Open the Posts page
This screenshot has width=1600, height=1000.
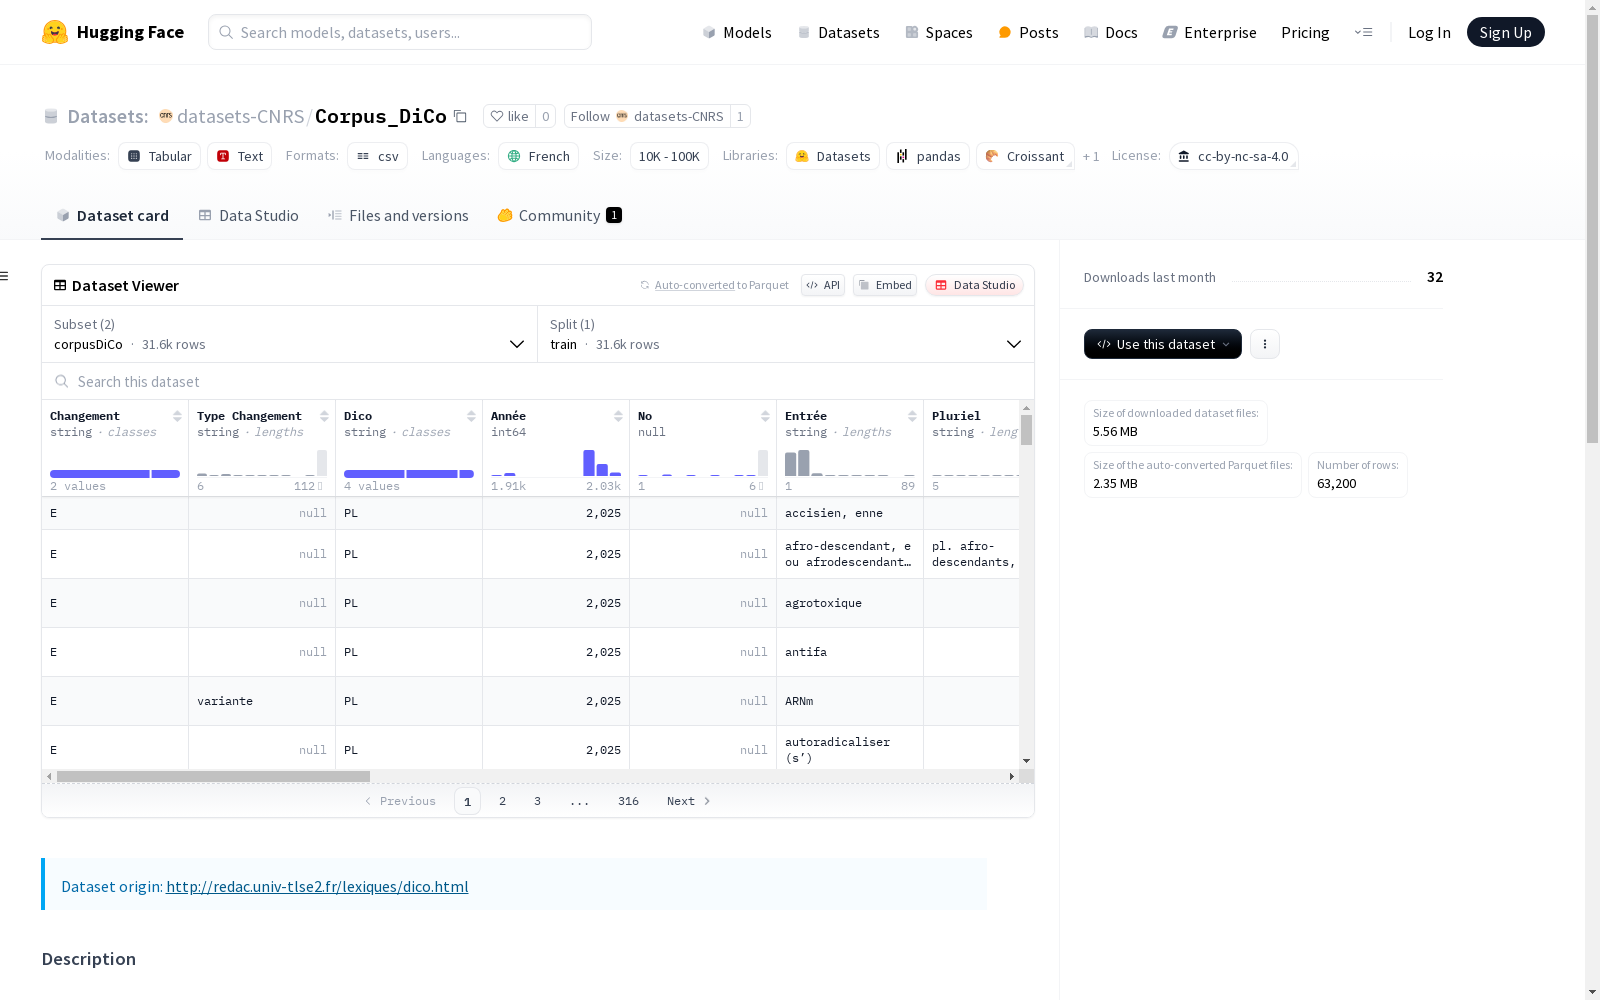pos(1028,32)
